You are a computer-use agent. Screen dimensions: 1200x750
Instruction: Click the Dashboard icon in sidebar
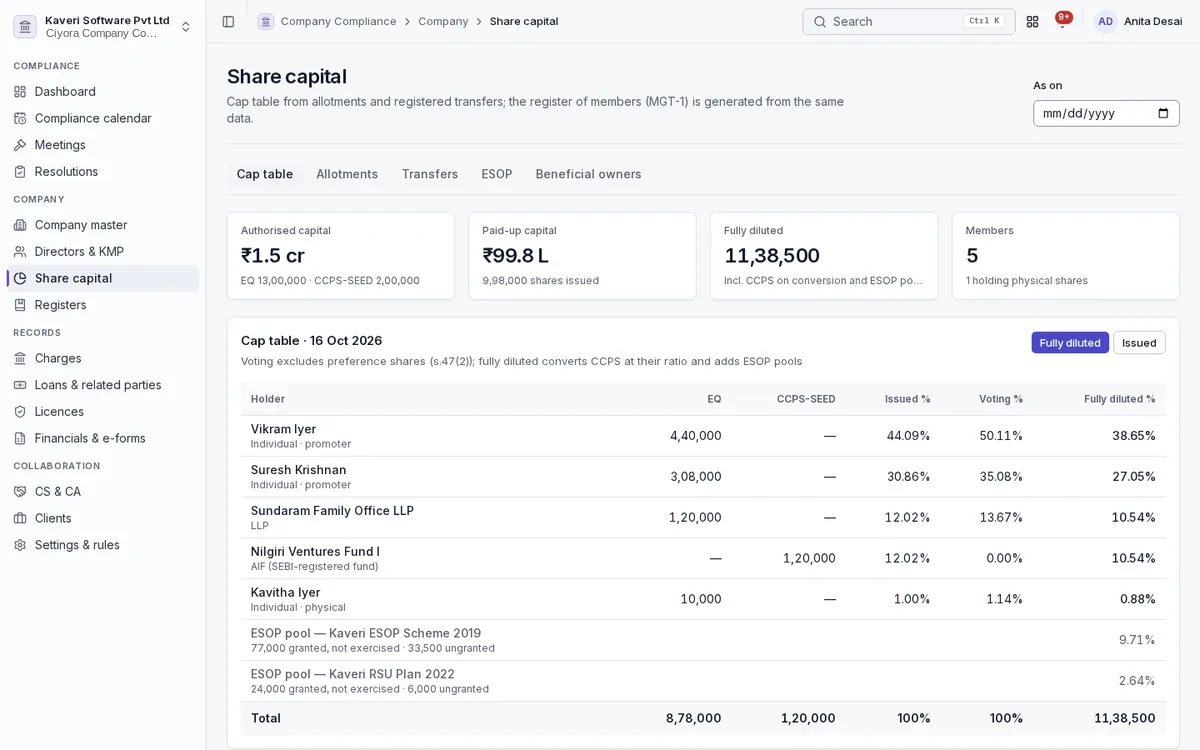click(x=20, y=92)
